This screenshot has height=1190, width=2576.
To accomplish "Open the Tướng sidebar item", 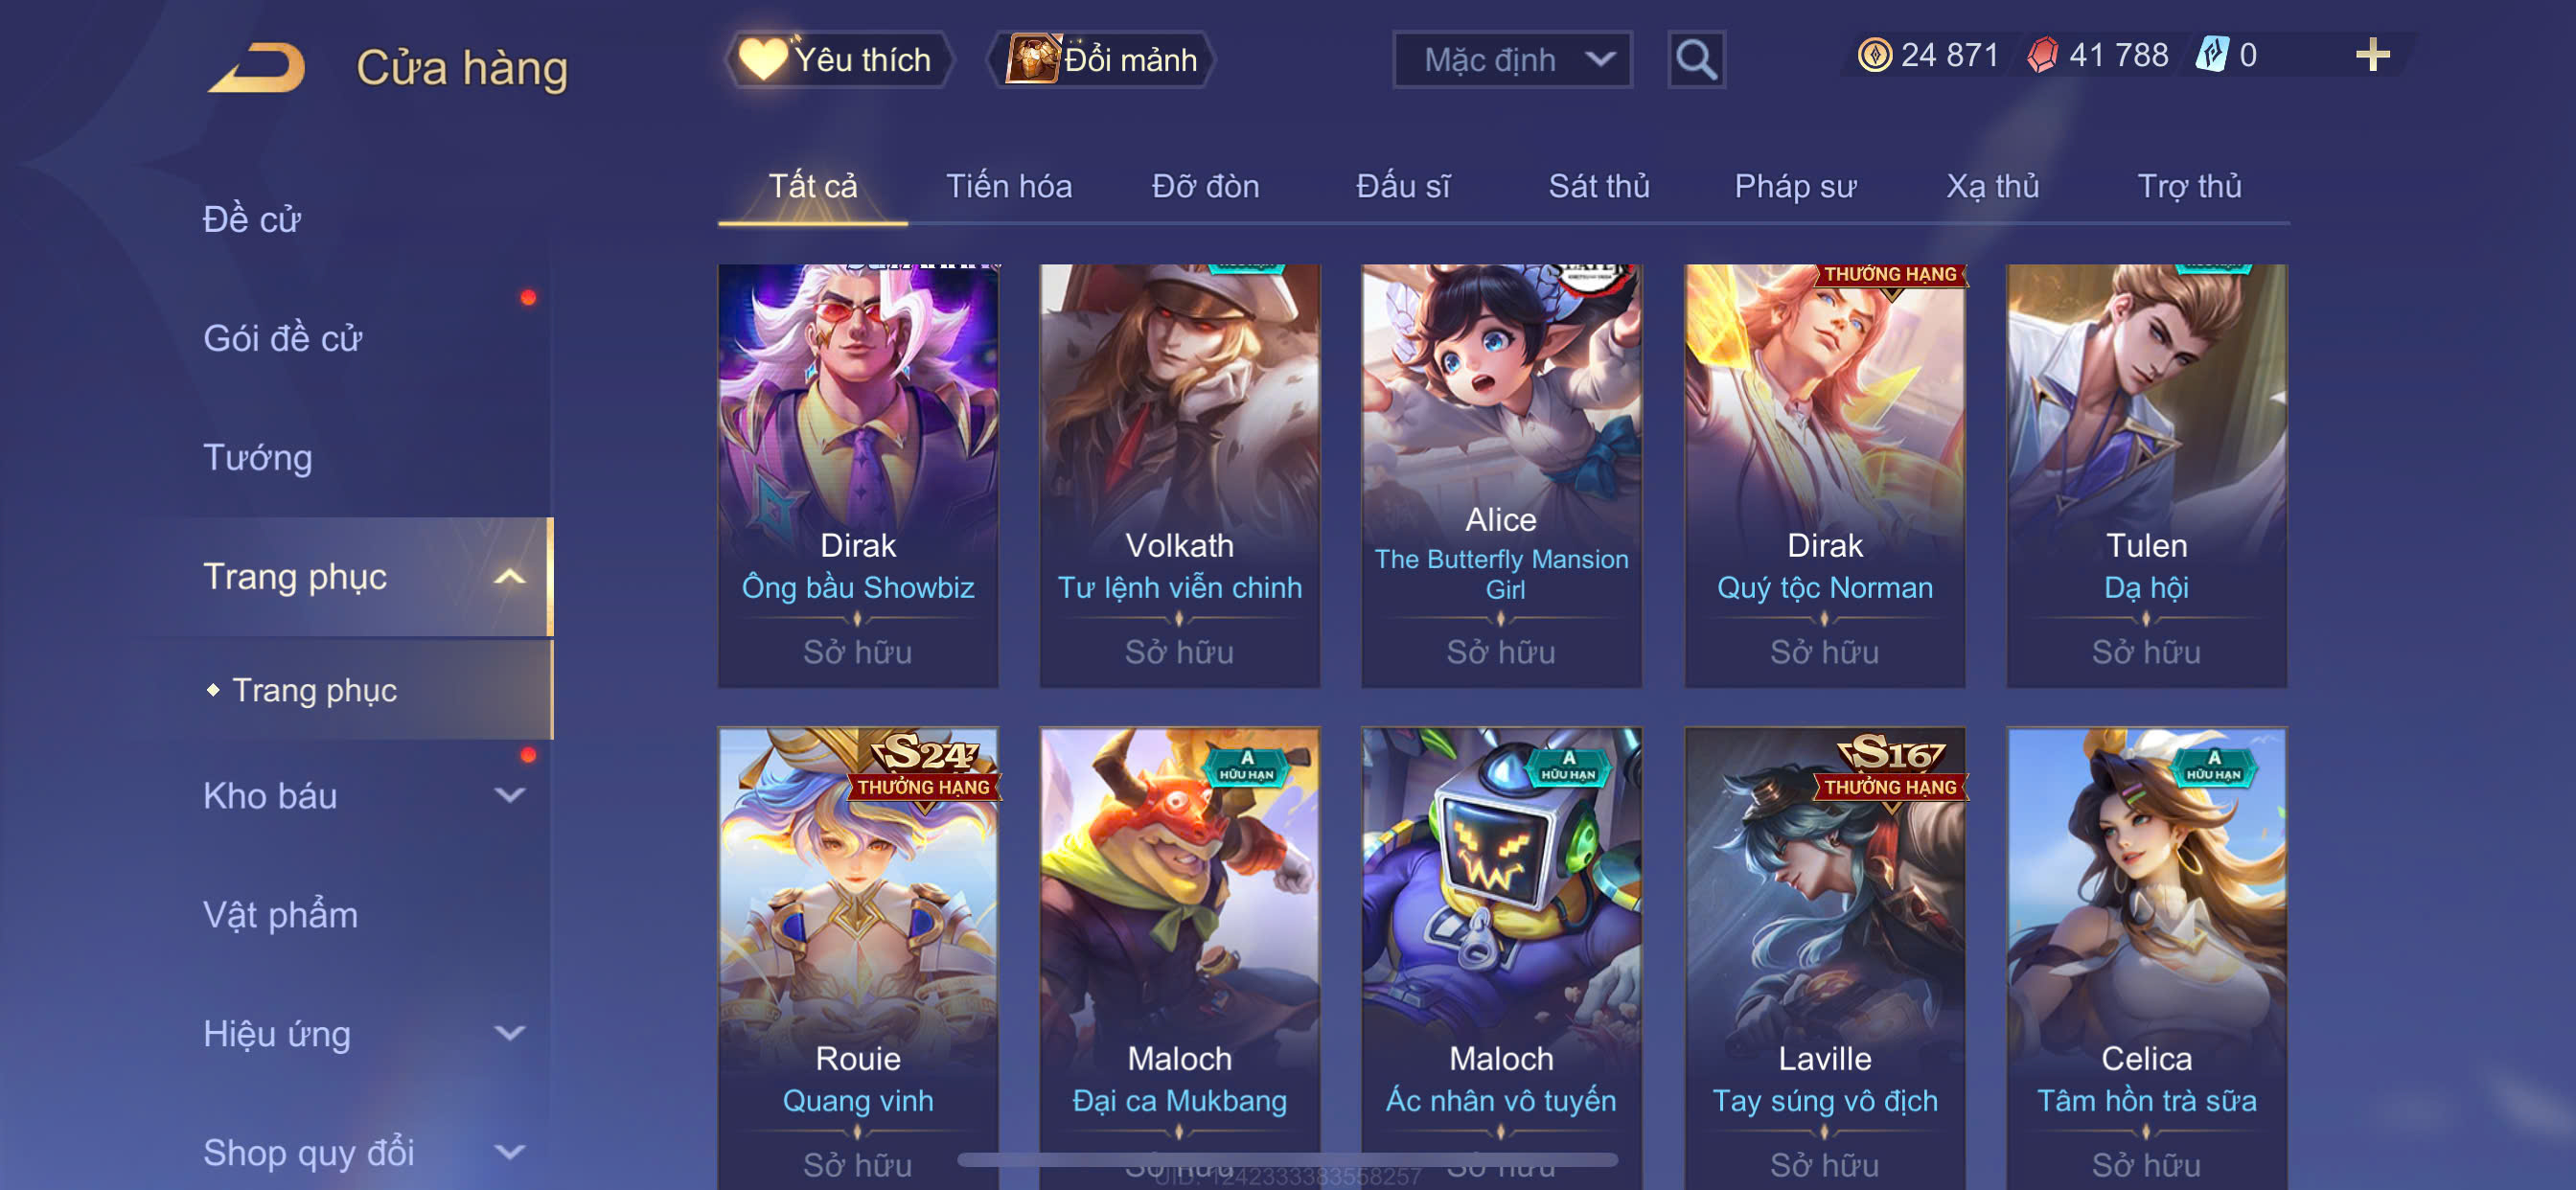I will click(x=258, y=457).
